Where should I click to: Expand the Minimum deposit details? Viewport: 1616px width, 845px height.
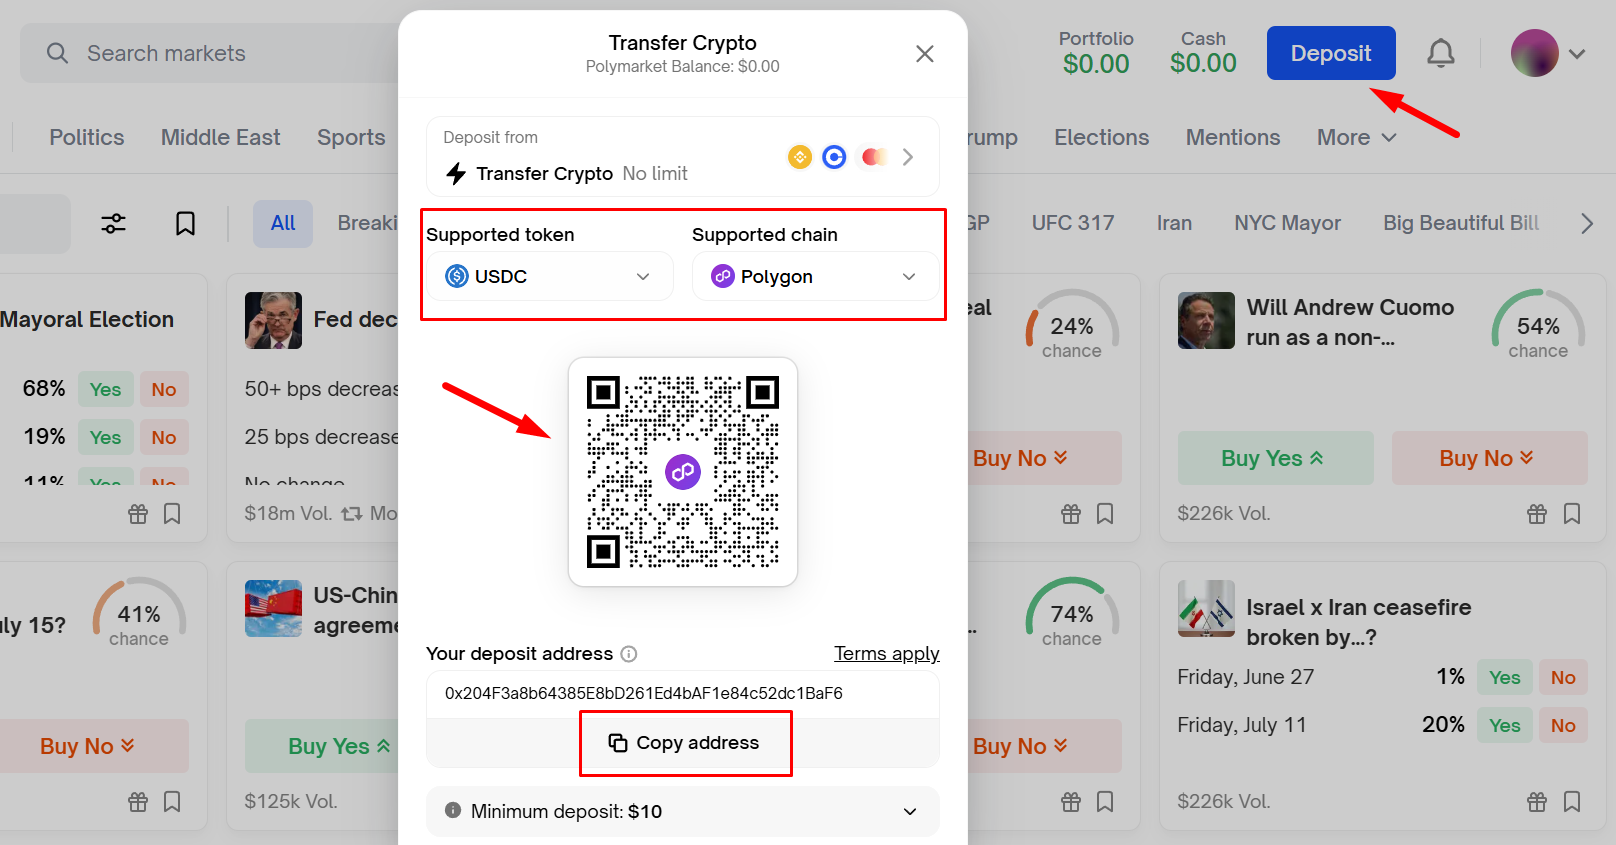683,811
